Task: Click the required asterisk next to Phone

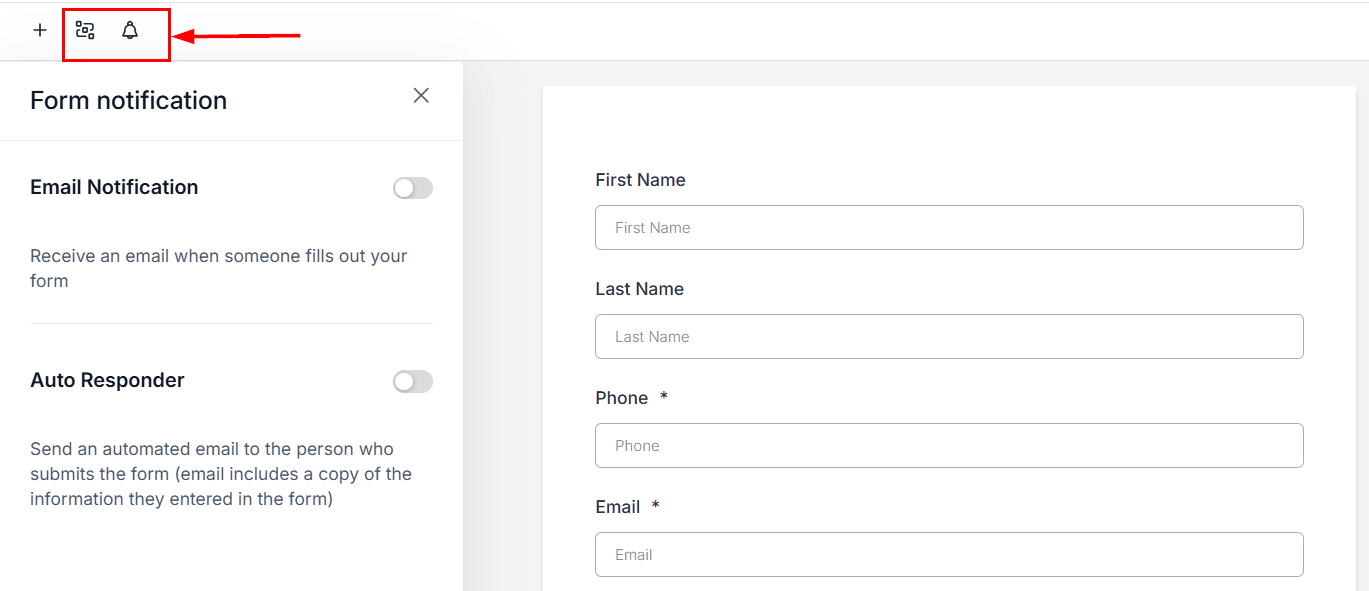Action: click(x=664, y=397)
